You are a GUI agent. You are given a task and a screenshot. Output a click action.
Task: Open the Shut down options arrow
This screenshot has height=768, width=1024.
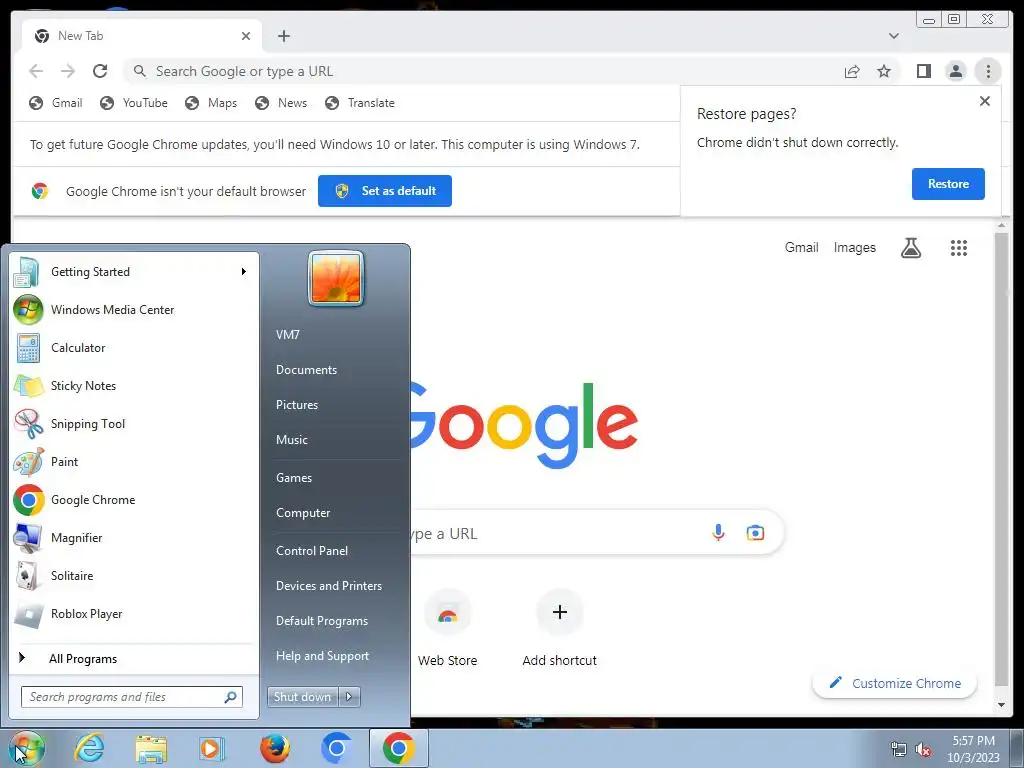coord(349,697)
